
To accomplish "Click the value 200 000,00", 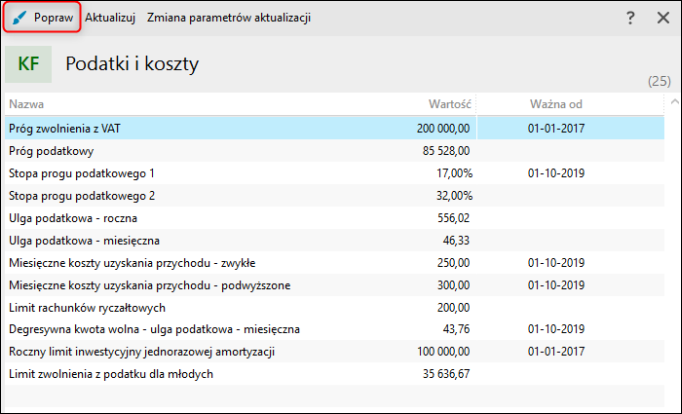I will coord(443,129).
